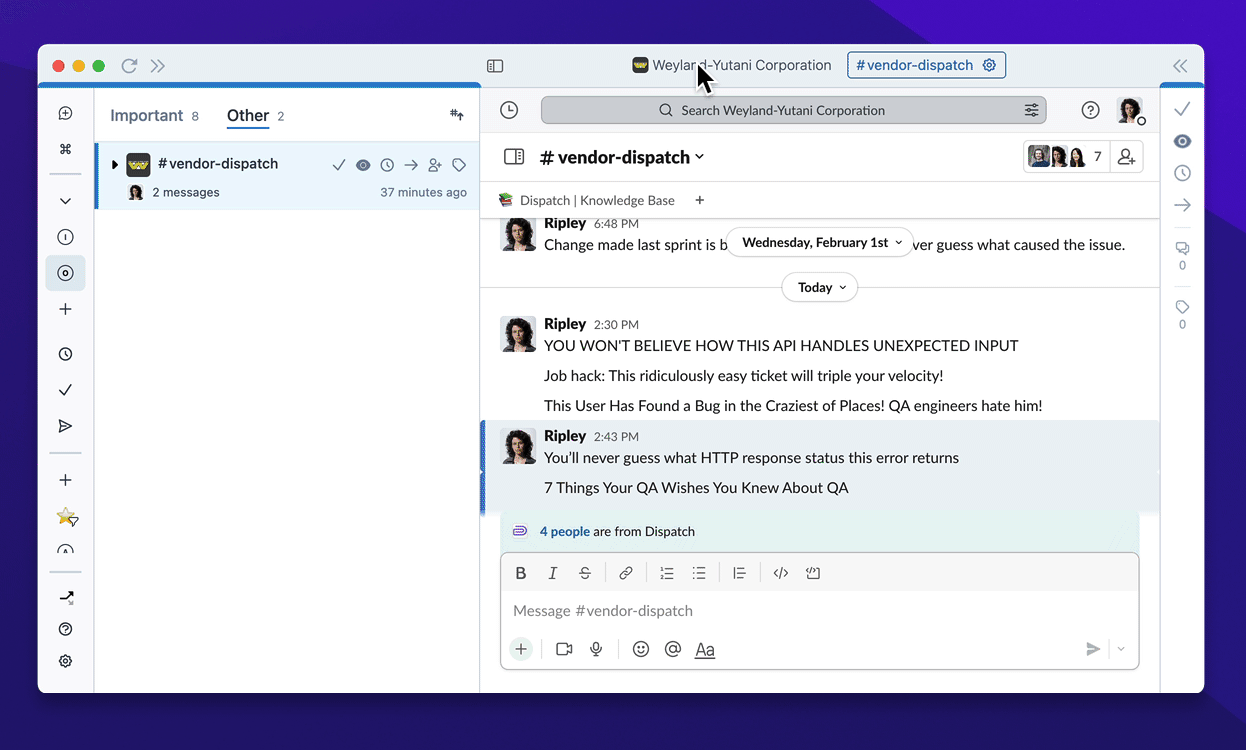
Task: Click the star filter icon in left sidebar
Action: 66,517
